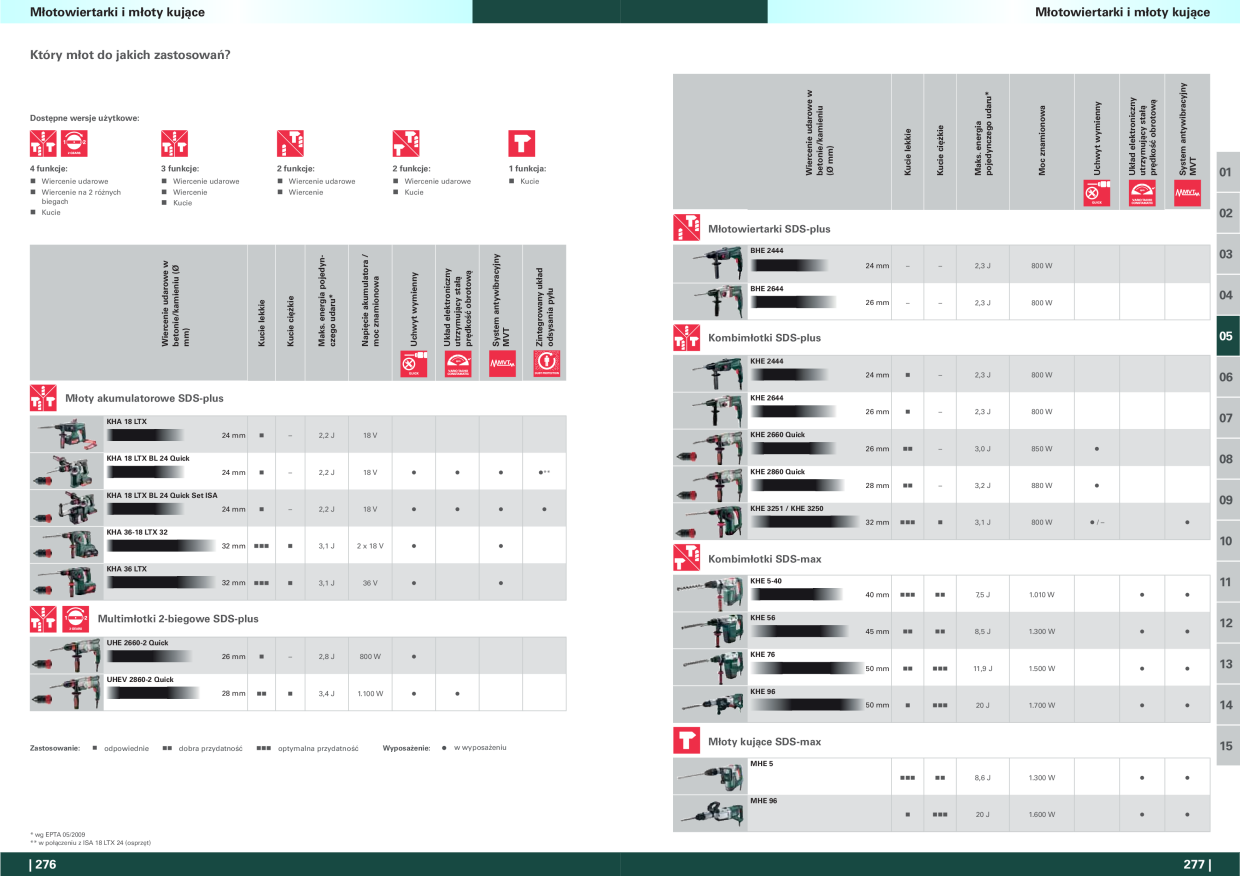
Task: Click the KHE 5-40 product image
Action: pyautogui.click(x=708, y=594)
